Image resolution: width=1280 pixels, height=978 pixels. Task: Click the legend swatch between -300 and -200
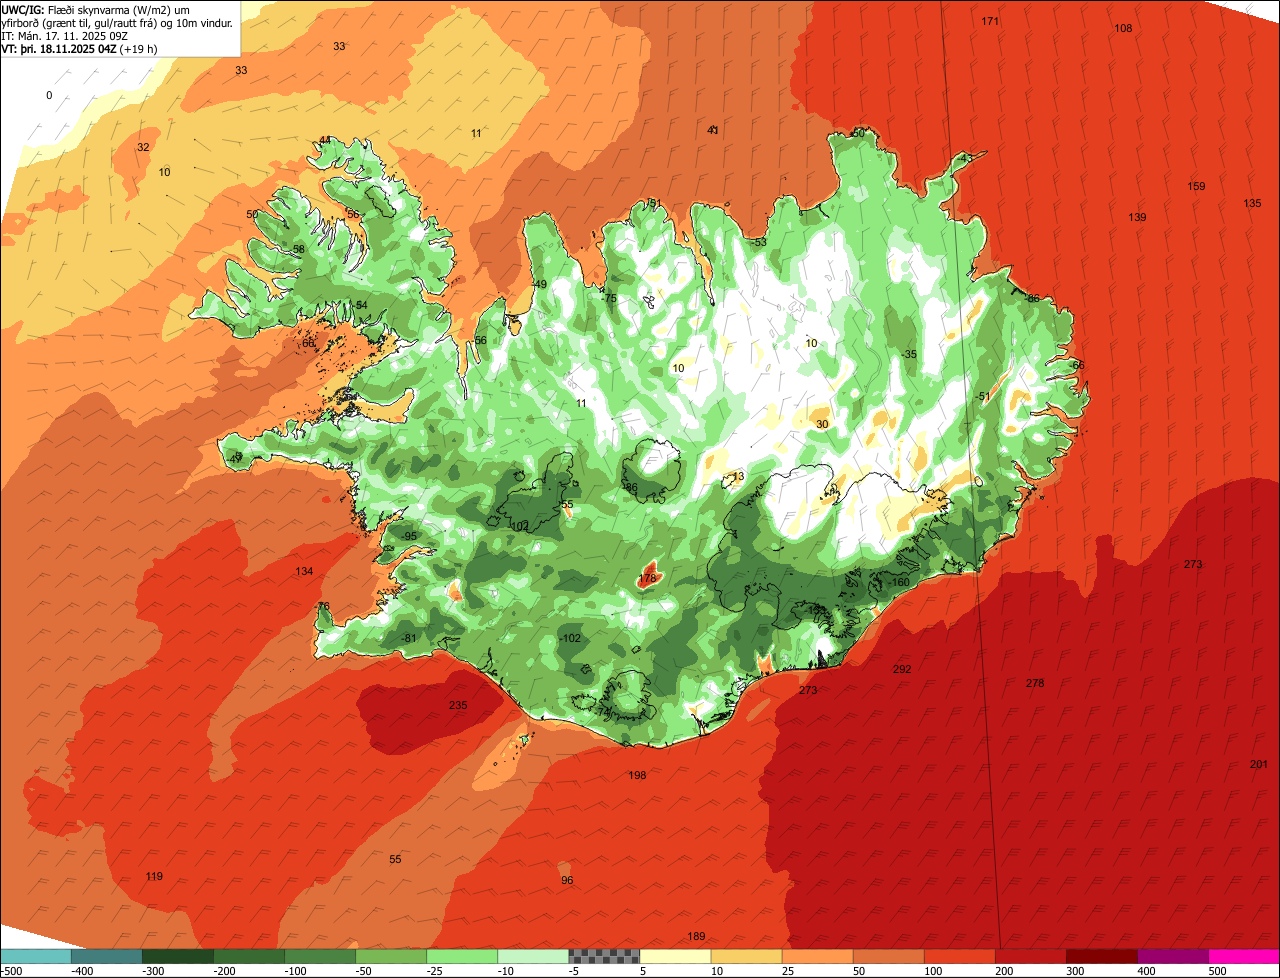[178, 956]
